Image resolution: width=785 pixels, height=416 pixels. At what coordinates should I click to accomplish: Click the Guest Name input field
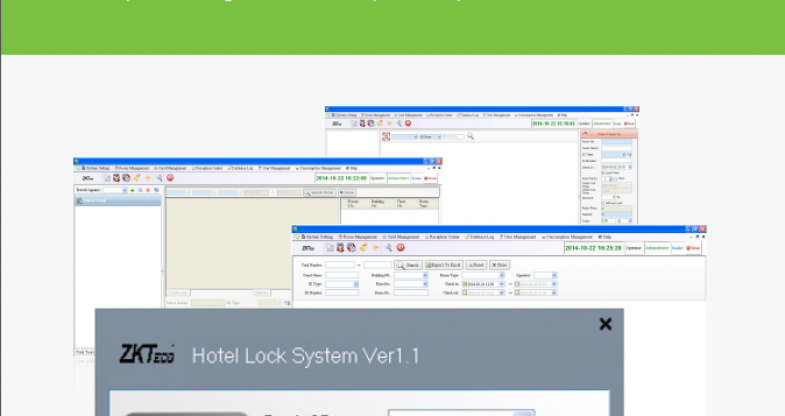pyautogui.click(x=340, y=274)
